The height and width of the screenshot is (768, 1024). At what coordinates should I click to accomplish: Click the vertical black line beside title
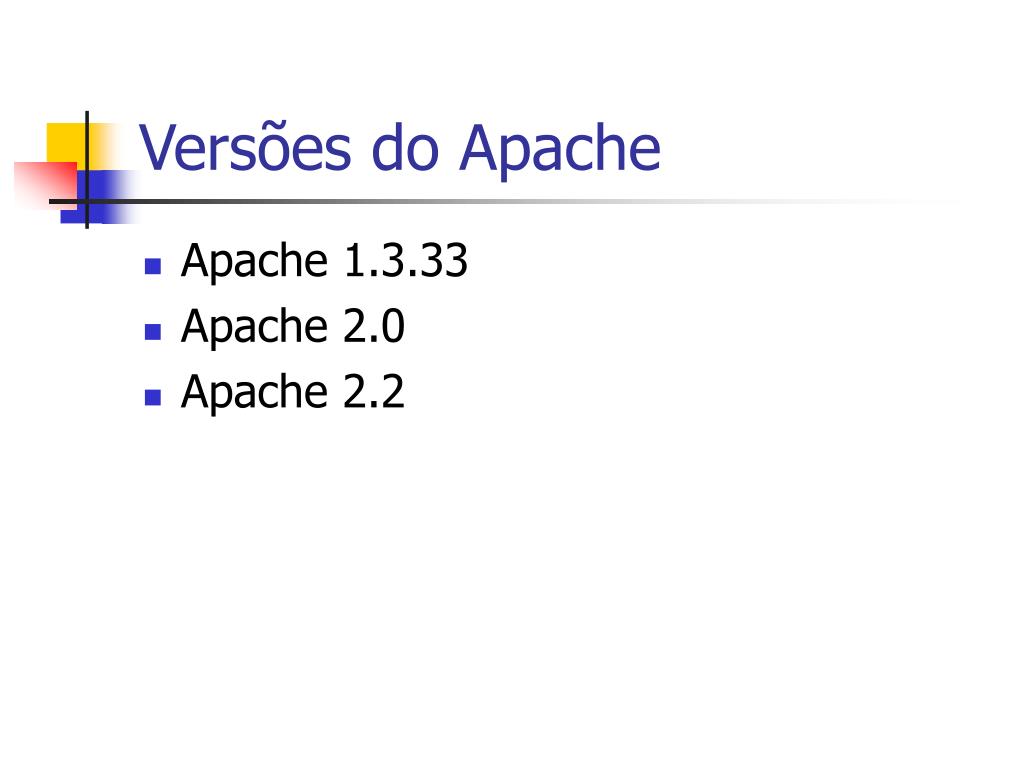click(87, 170)
